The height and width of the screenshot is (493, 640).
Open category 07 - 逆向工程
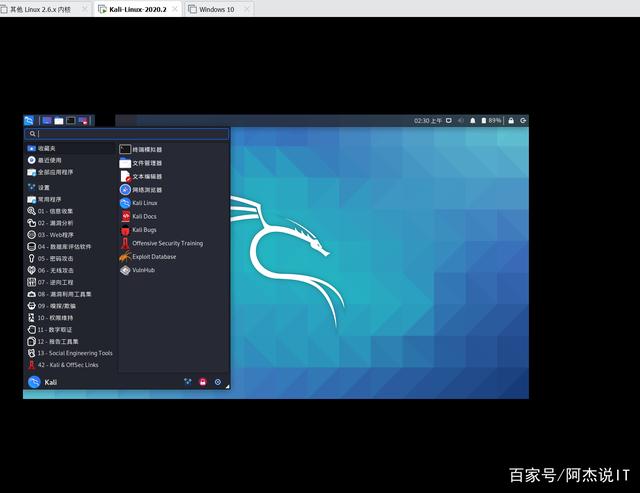click(70, 282)
